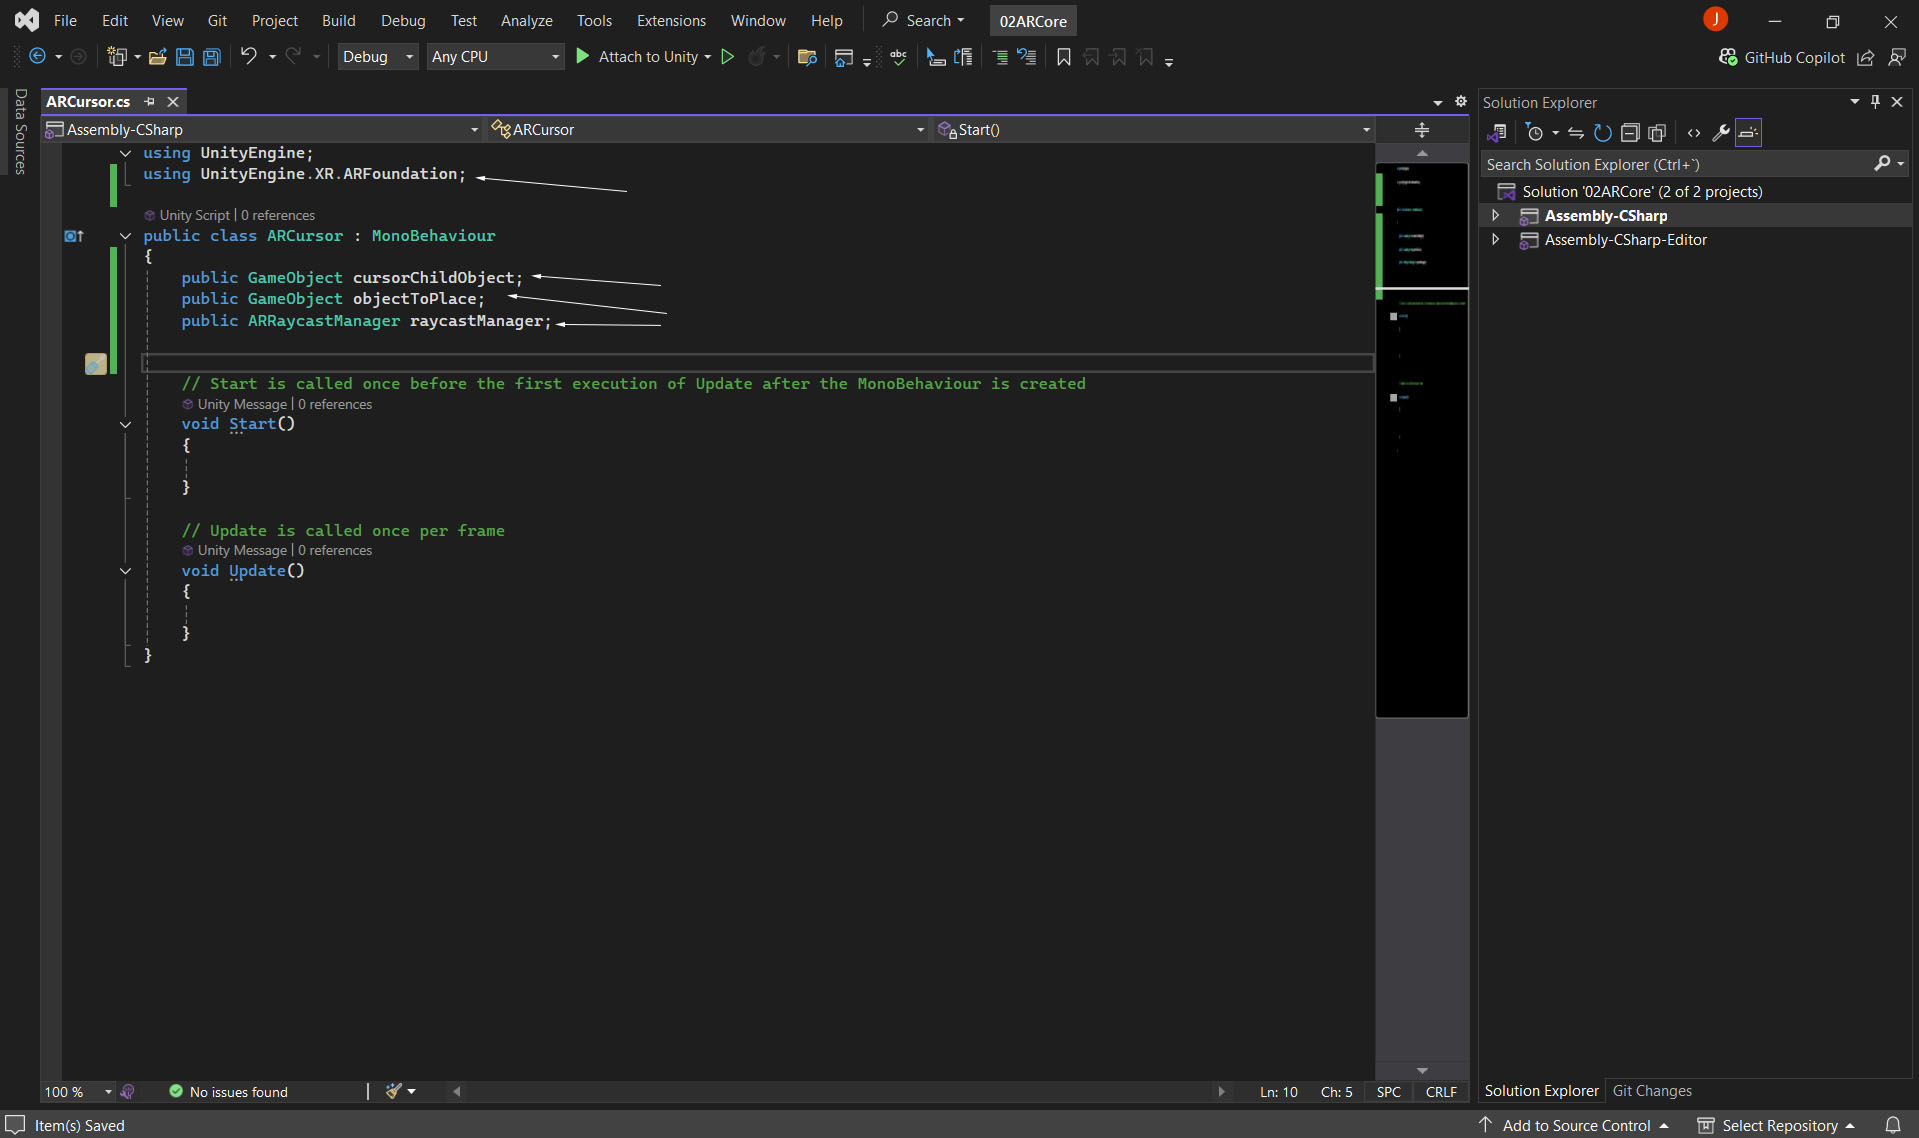1919x1138 pixels.
Task: Expand the Assembly-CSharp-Editor project node
Action: pyautogui.click(x=1495, y=240)
